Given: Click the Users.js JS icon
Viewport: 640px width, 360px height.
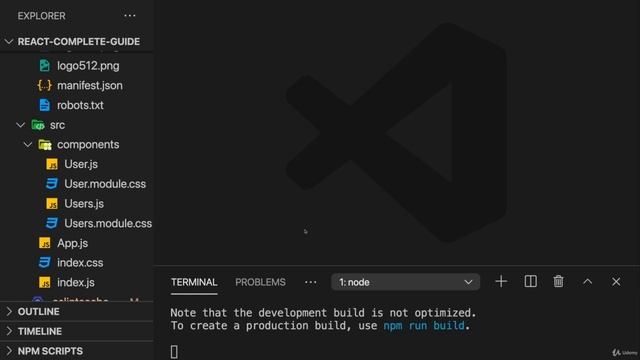Looking at the screenshot, I should [x=52, y=204].
